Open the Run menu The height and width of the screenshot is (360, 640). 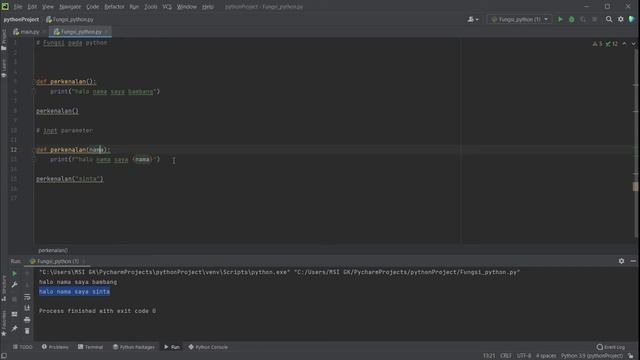pos(134,7)
